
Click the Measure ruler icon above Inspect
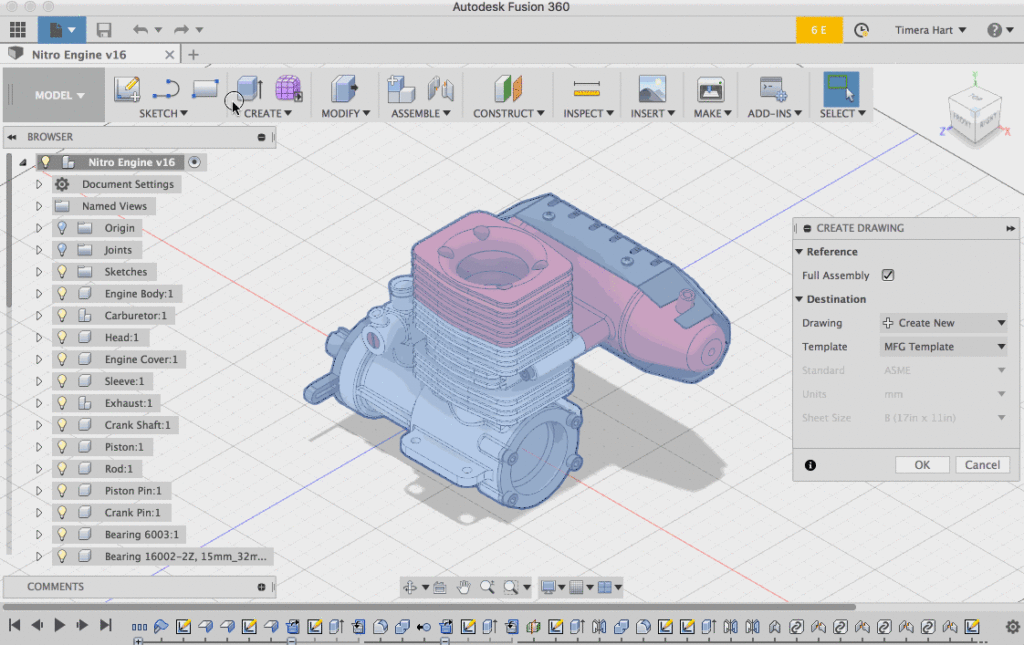pyautogui.click(x=586, y=89)
